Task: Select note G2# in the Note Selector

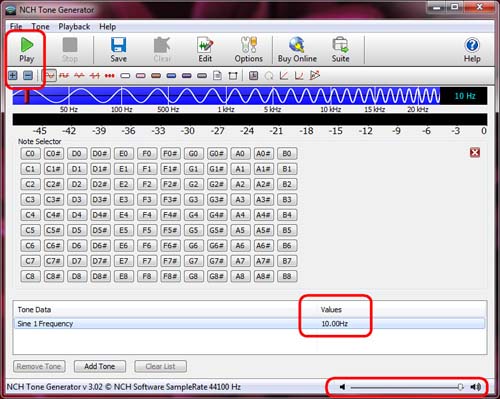Action: [217, 184]
